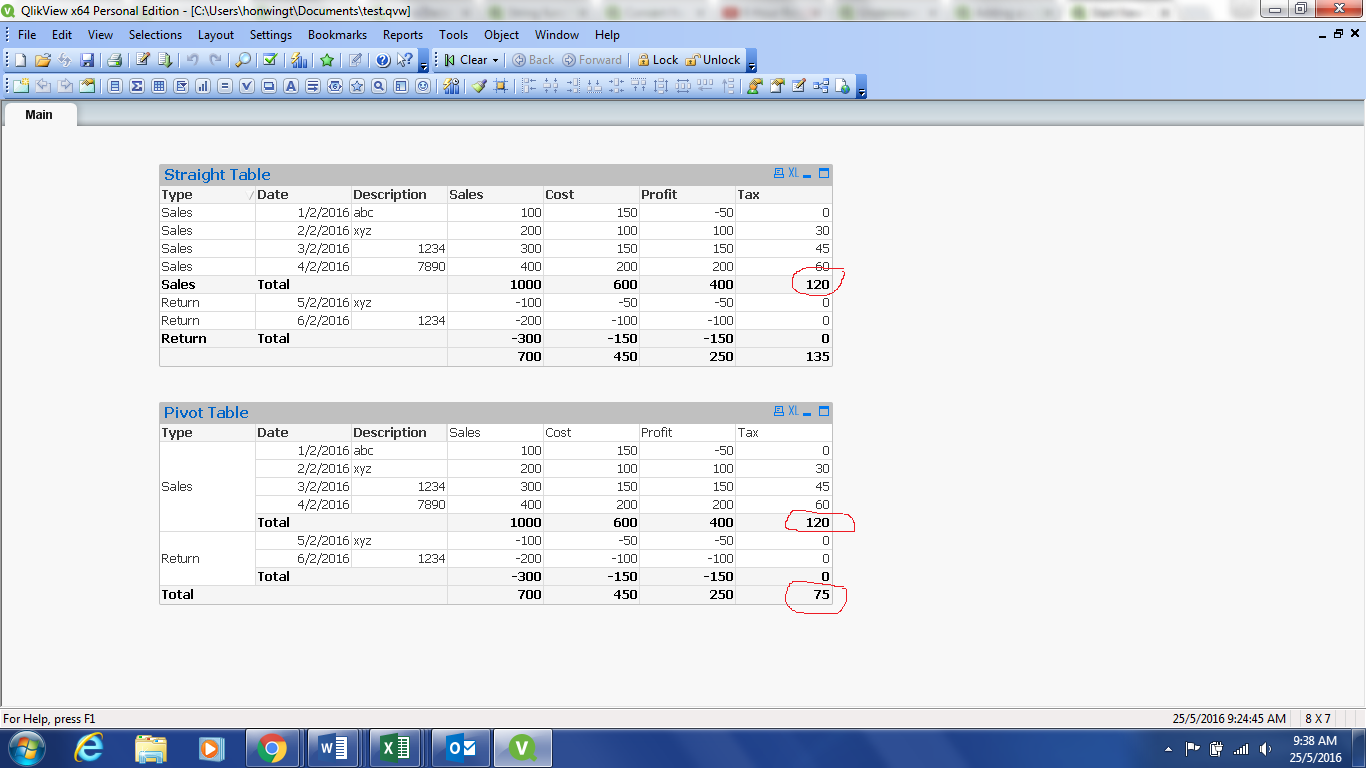Click the Clear selections button
The height and width of the screenshot is (768, 1366).
point(465,60)
